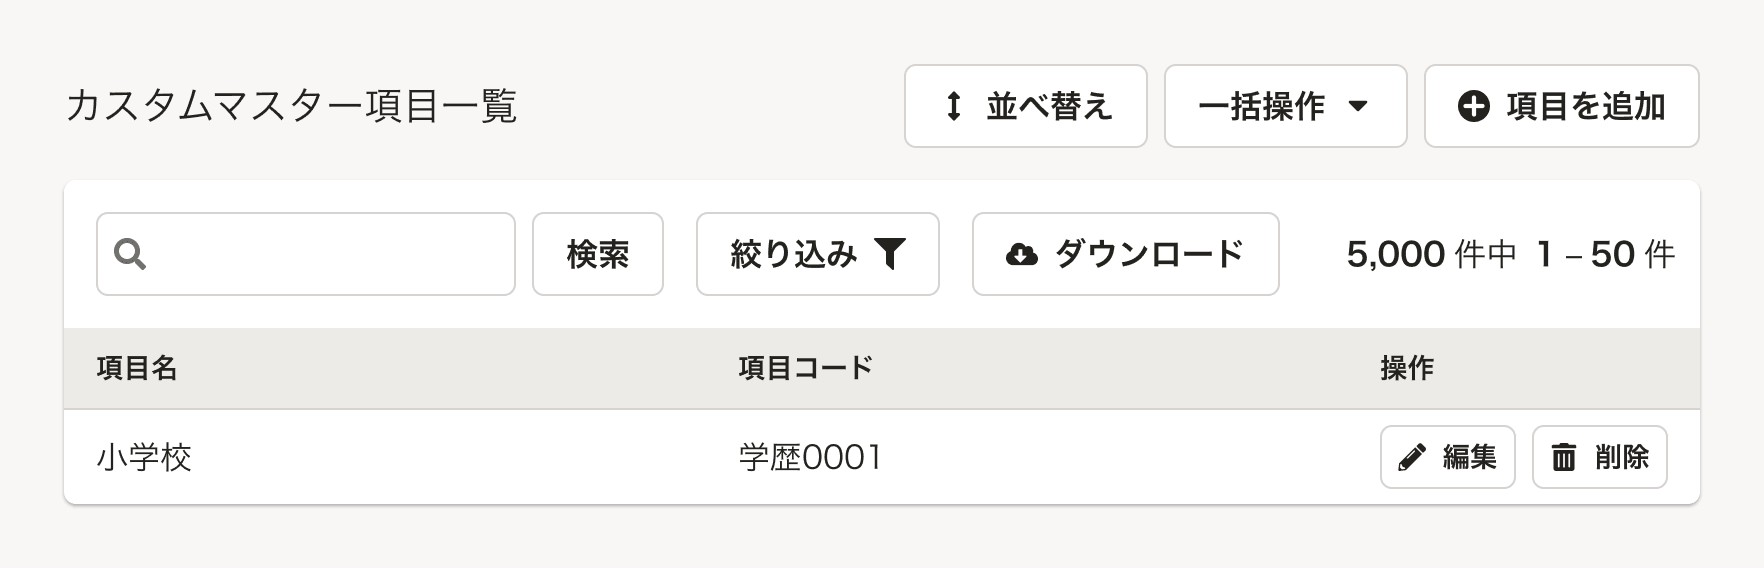Expand the 一括操作 dropdown arrow
This screenshot has width=1764, height=568.
pyautogui.click(x=1357, y=106)
